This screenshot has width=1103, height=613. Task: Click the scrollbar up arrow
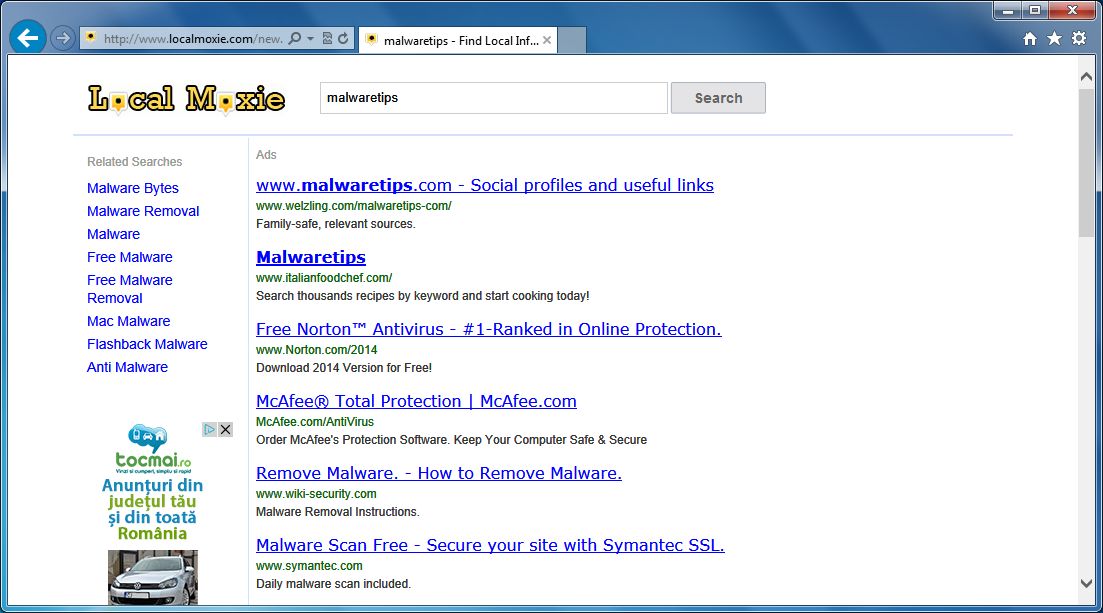coord(1086,76)
